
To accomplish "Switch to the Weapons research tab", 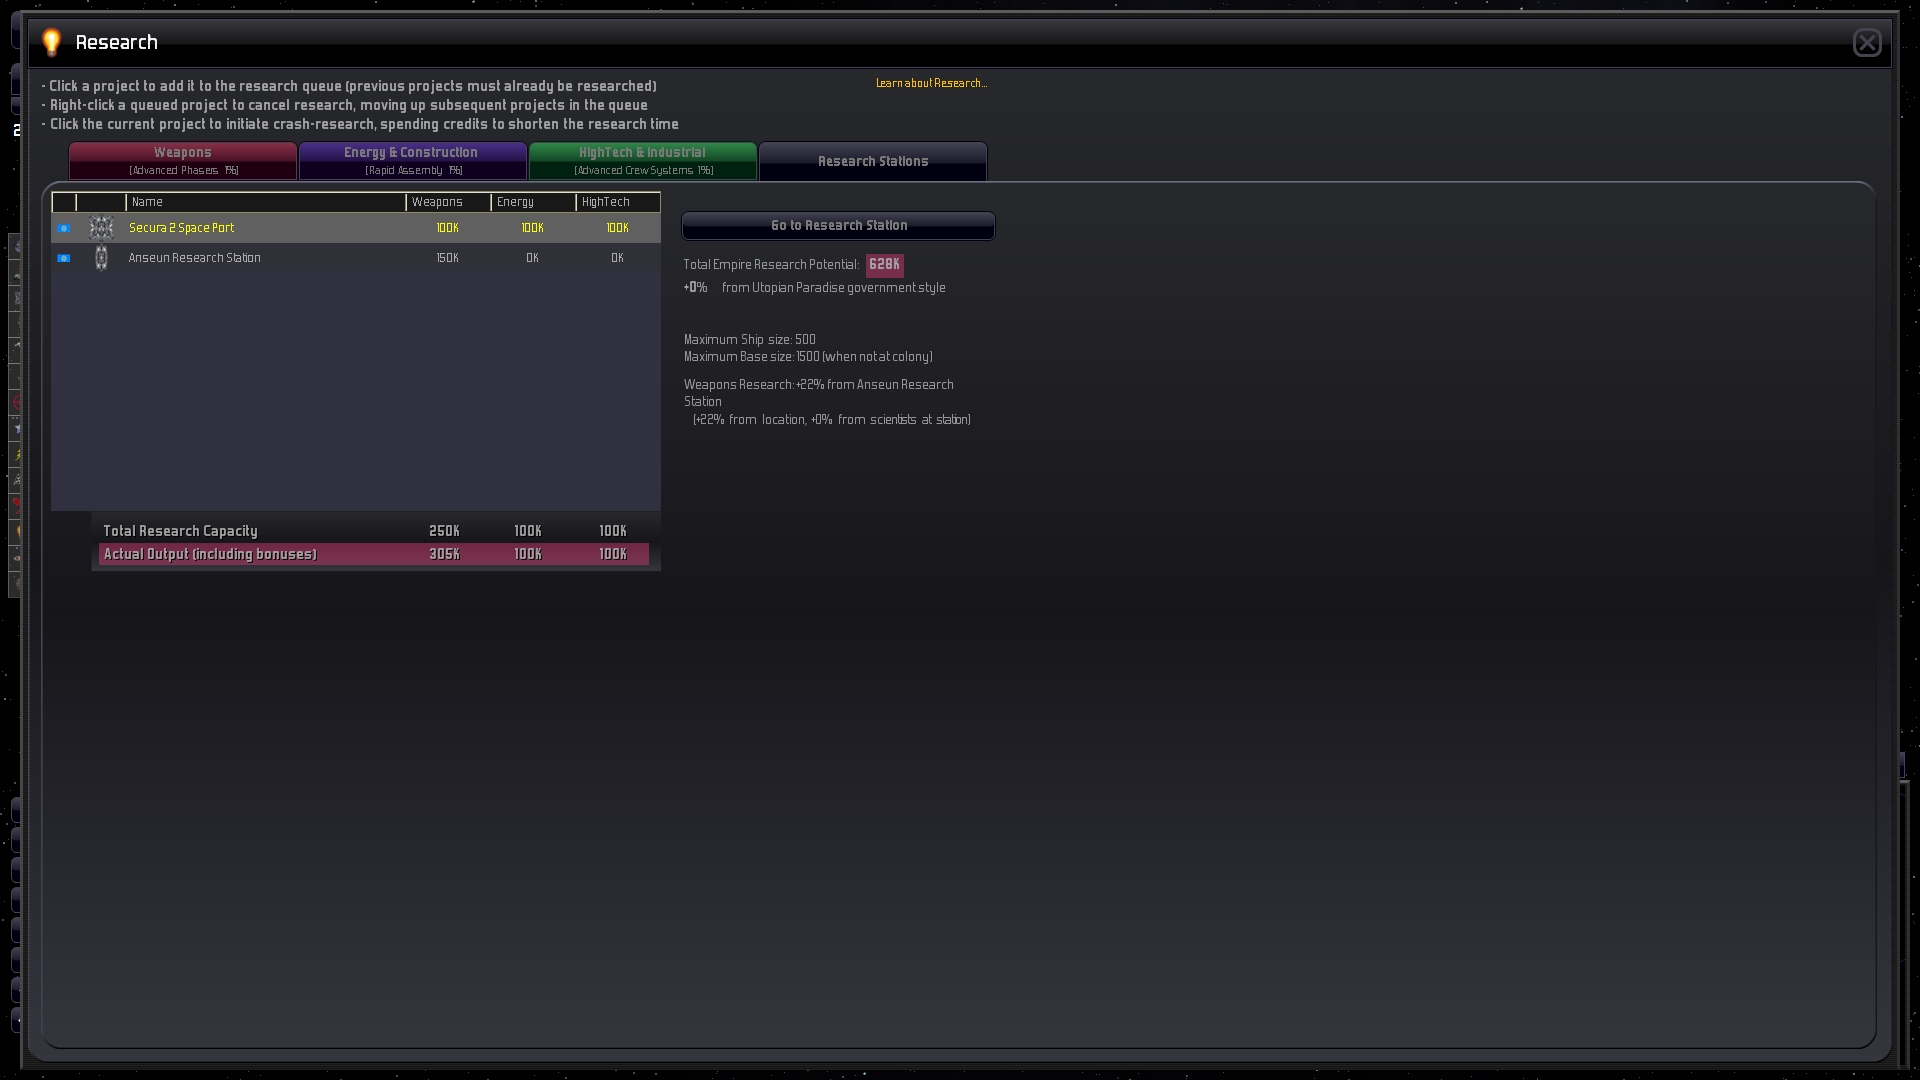I will (183, 160).
